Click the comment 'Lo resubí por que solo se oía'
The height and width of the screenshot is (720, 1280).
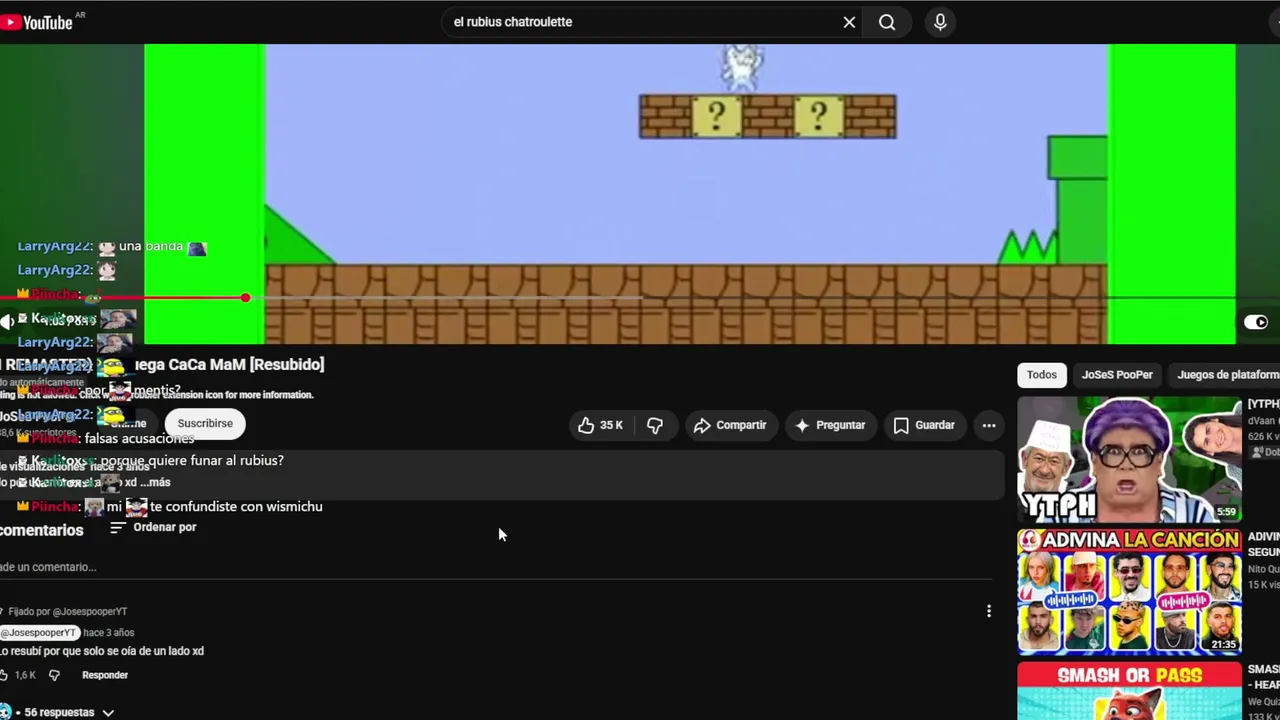pos(102,651)
